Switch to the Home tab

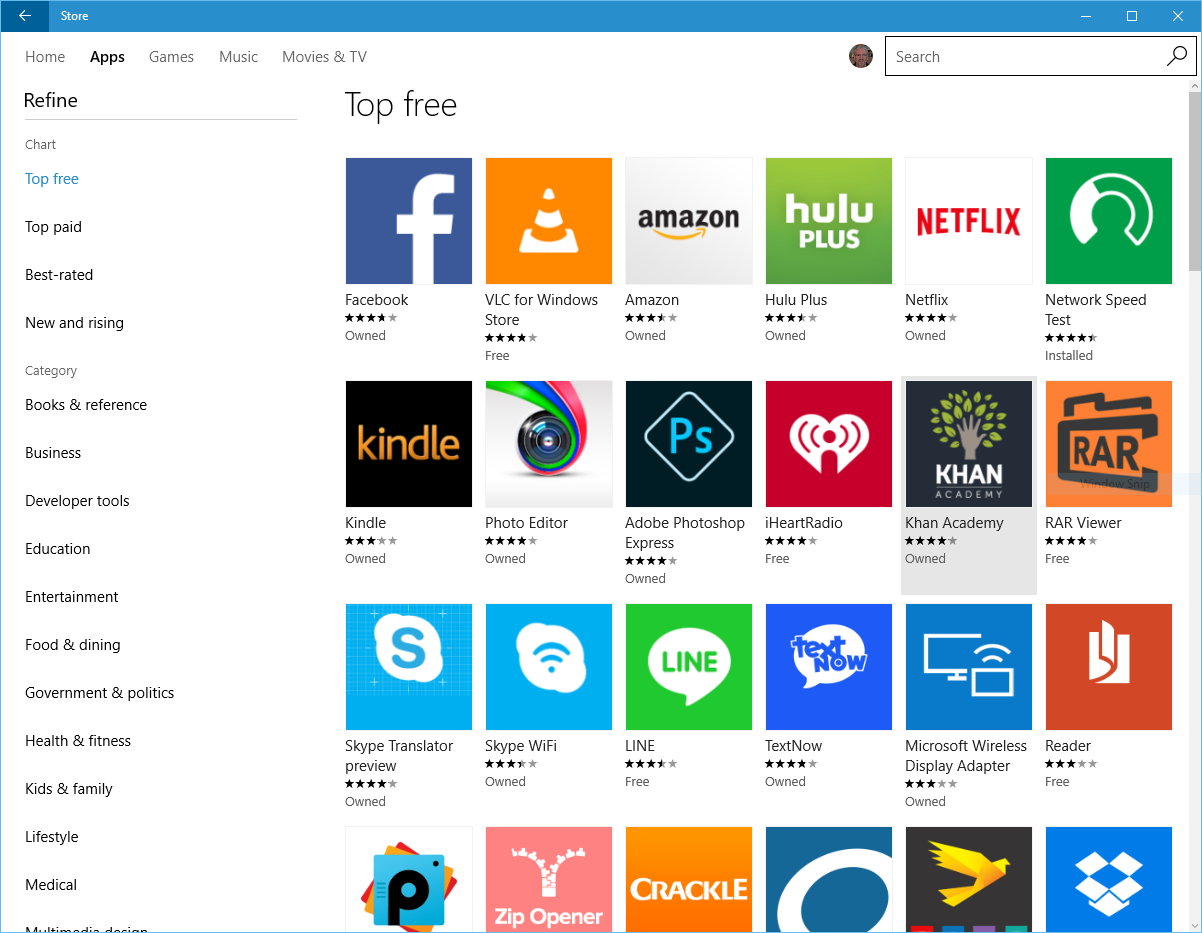[x=45, y=57]
